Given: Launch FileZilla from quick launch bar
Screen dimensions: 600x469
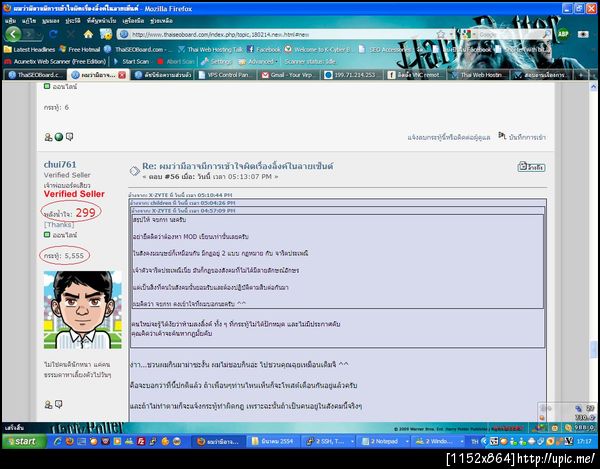Looking at the screenshot, I should 140,441.
